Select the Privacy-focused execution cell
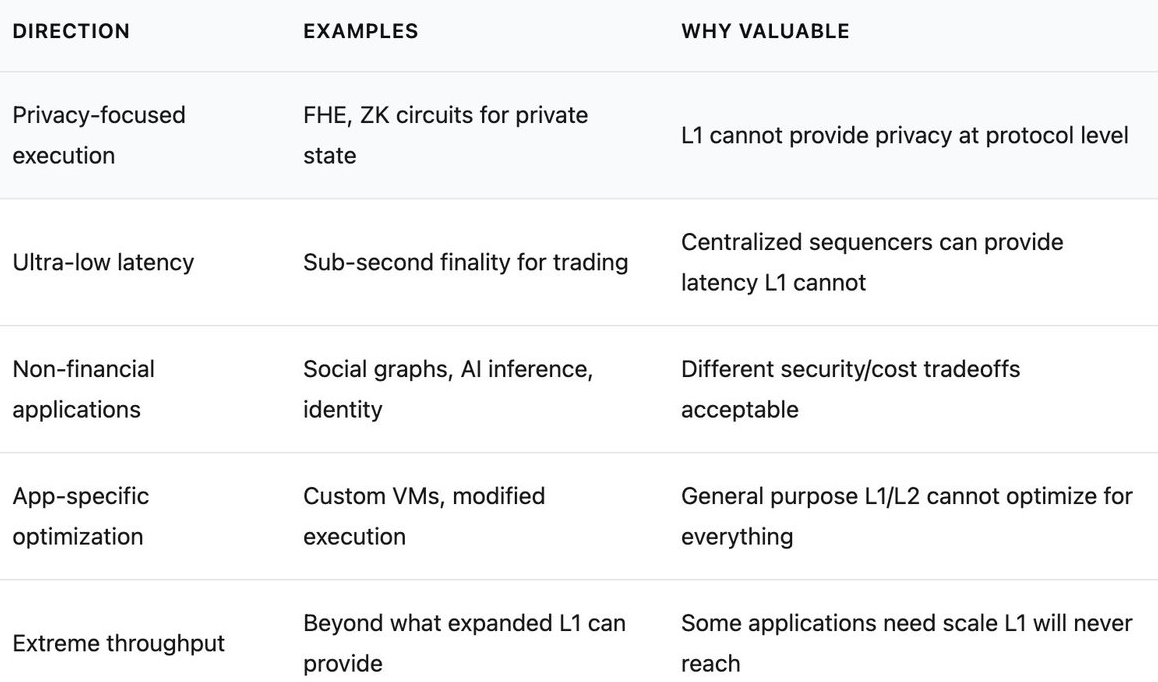Screen dimensions: 1158x682 click(99, 135)
